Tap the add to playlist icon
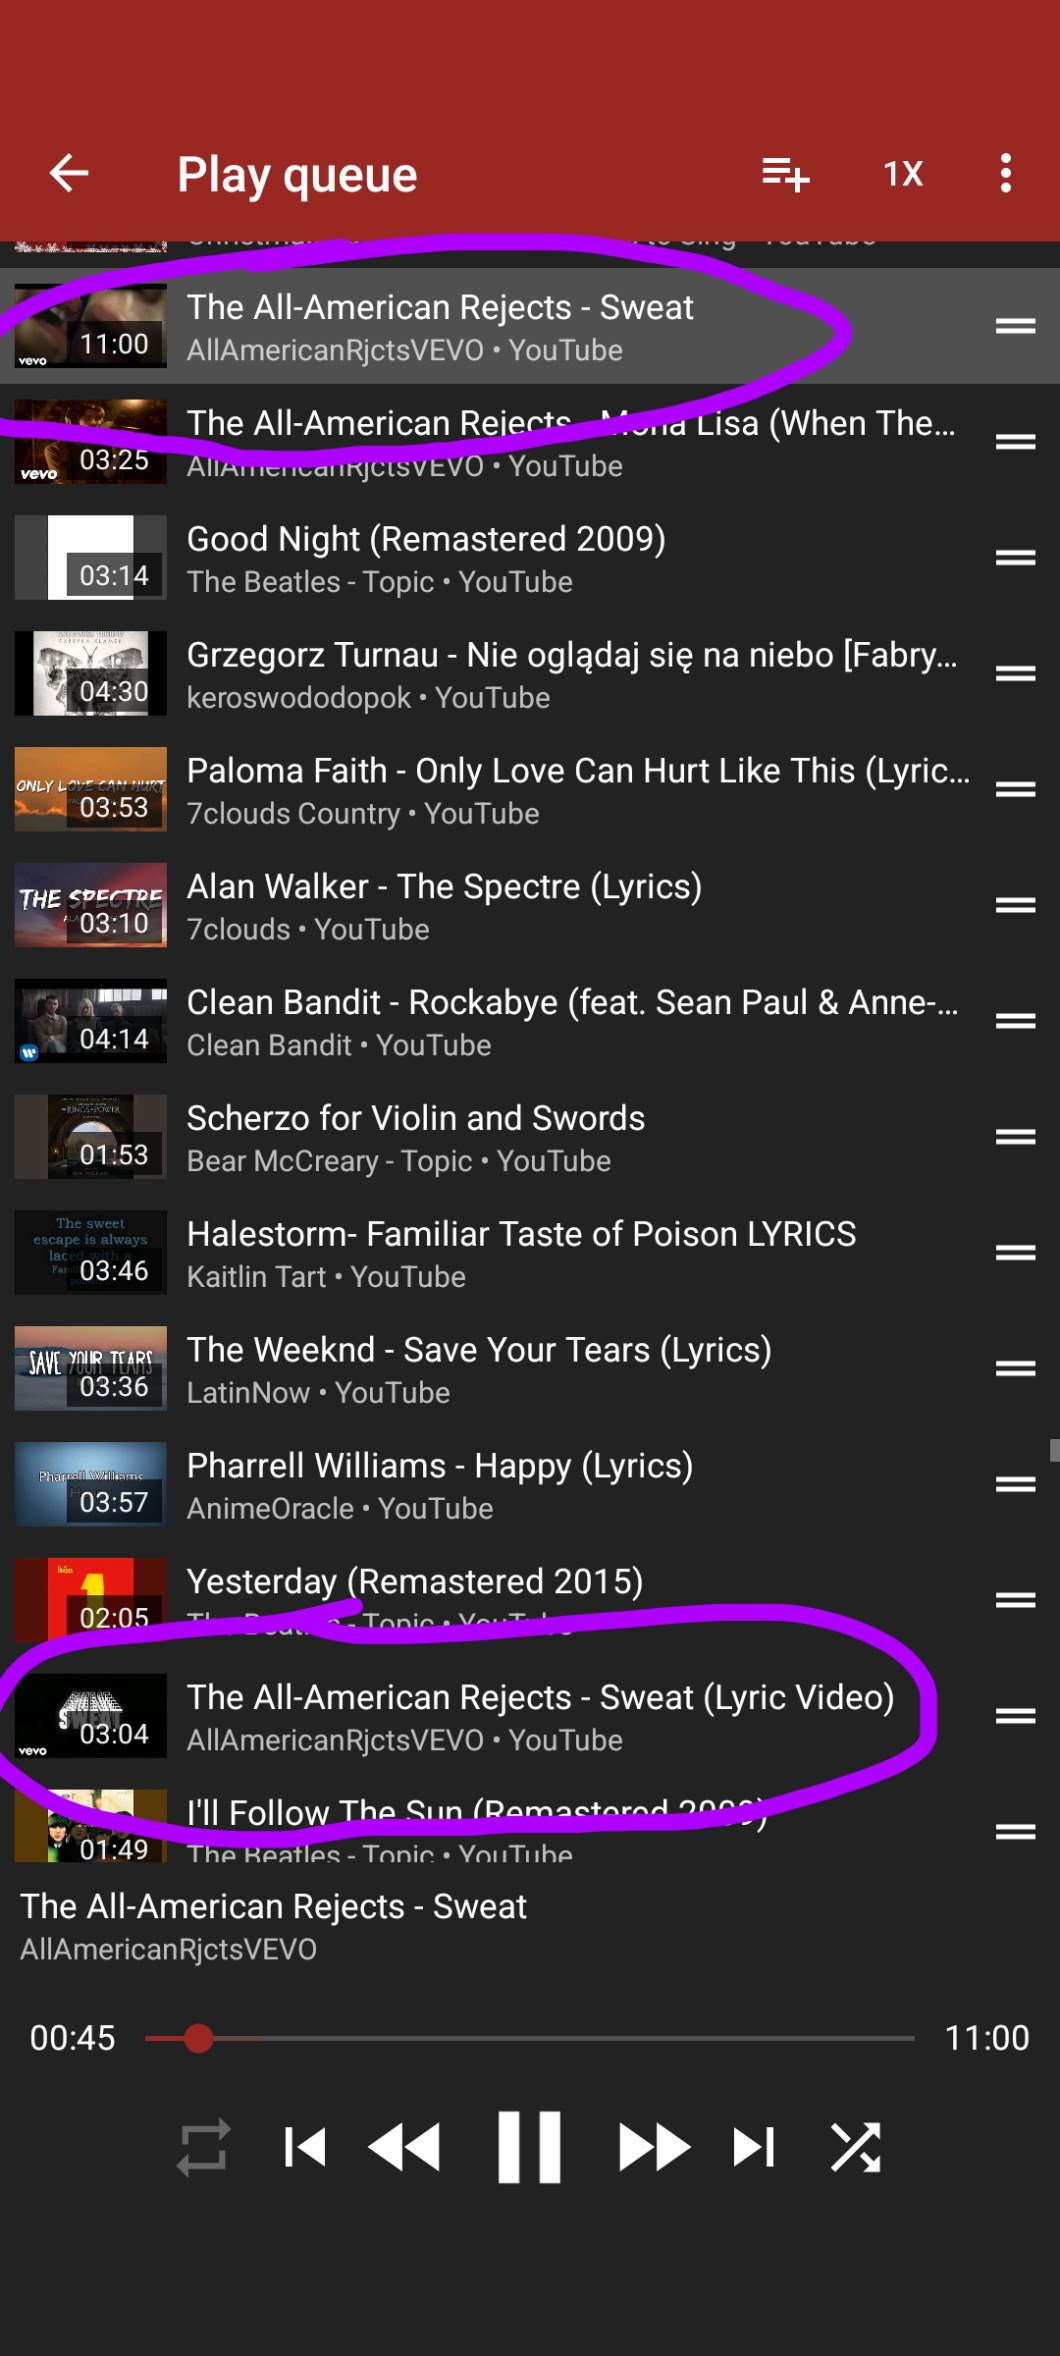The height and width of the screenshot is (2356, 1060). tap(785, 174)
